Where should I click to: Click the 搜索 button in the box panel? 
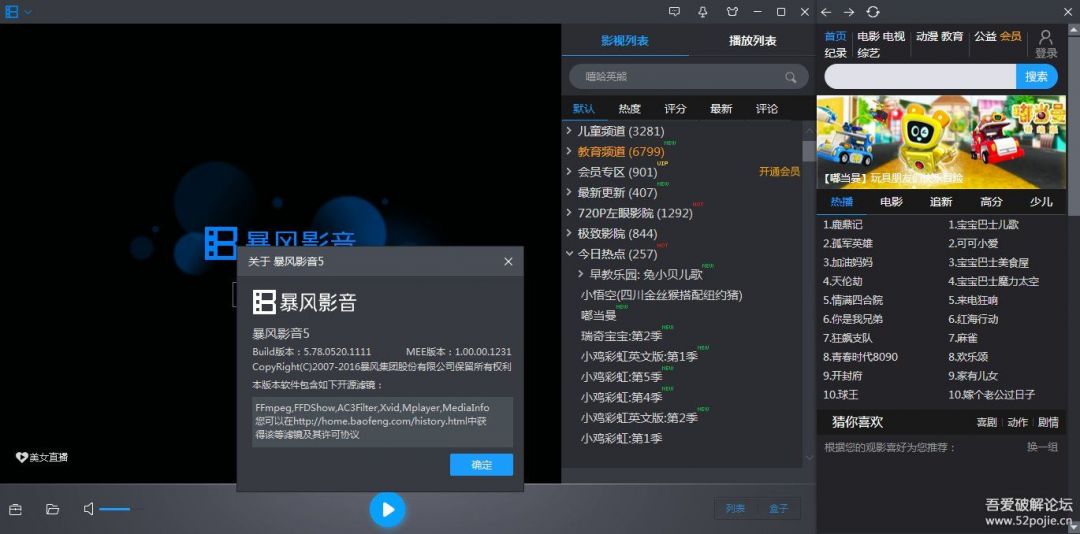1037,76
